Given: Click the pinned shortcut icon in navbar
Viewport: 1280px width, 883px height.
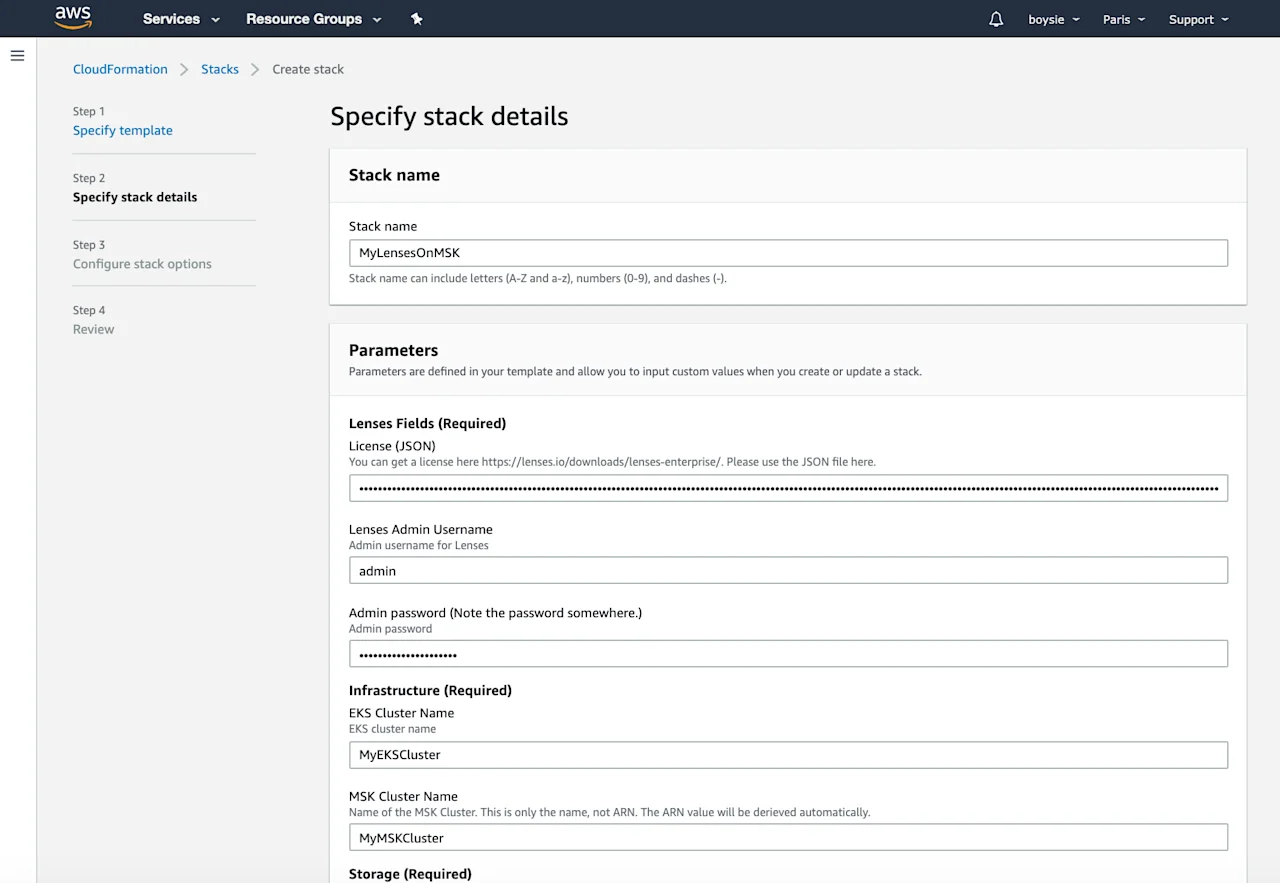Looking at the screenshot, I should click(x=417, y=18).
